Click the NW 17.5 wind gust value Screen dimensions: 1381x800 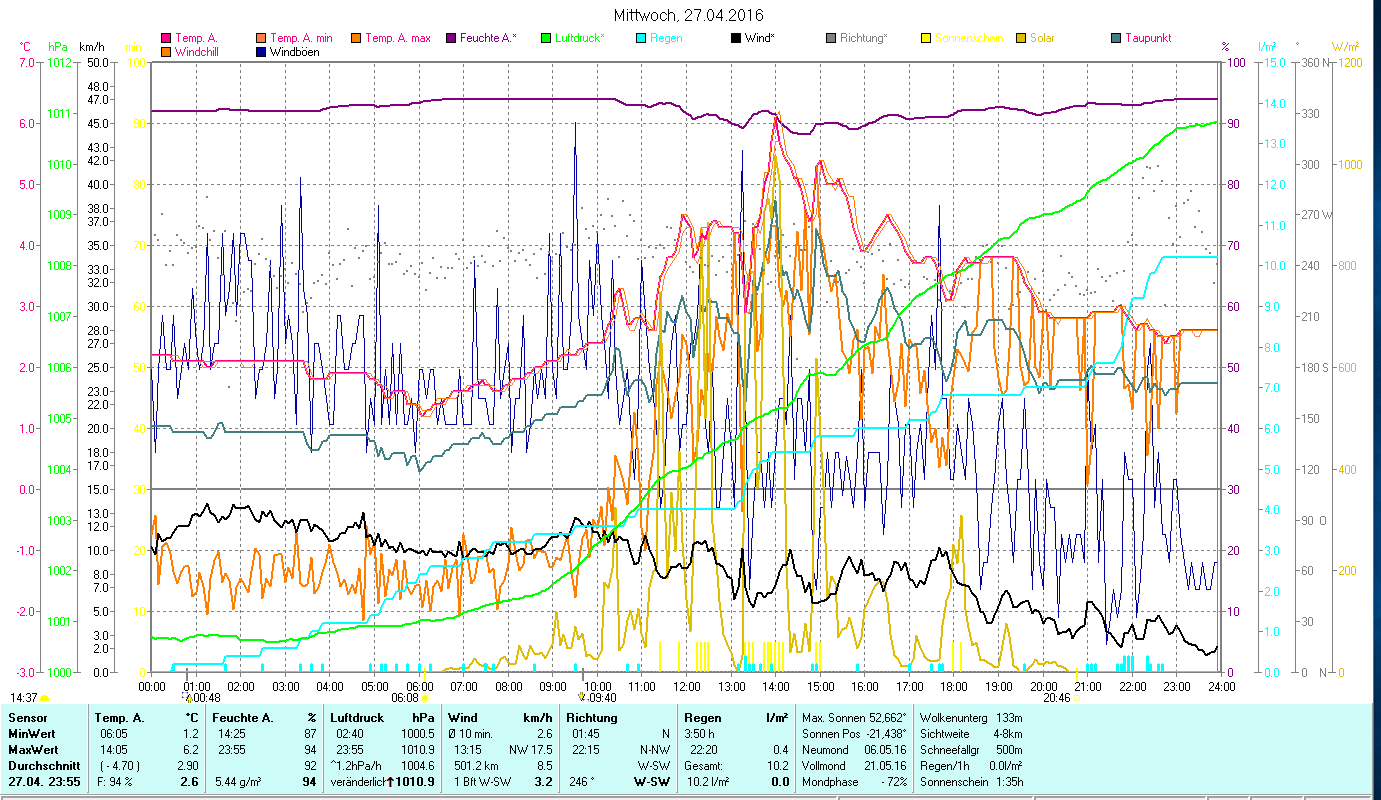point(532,750)
